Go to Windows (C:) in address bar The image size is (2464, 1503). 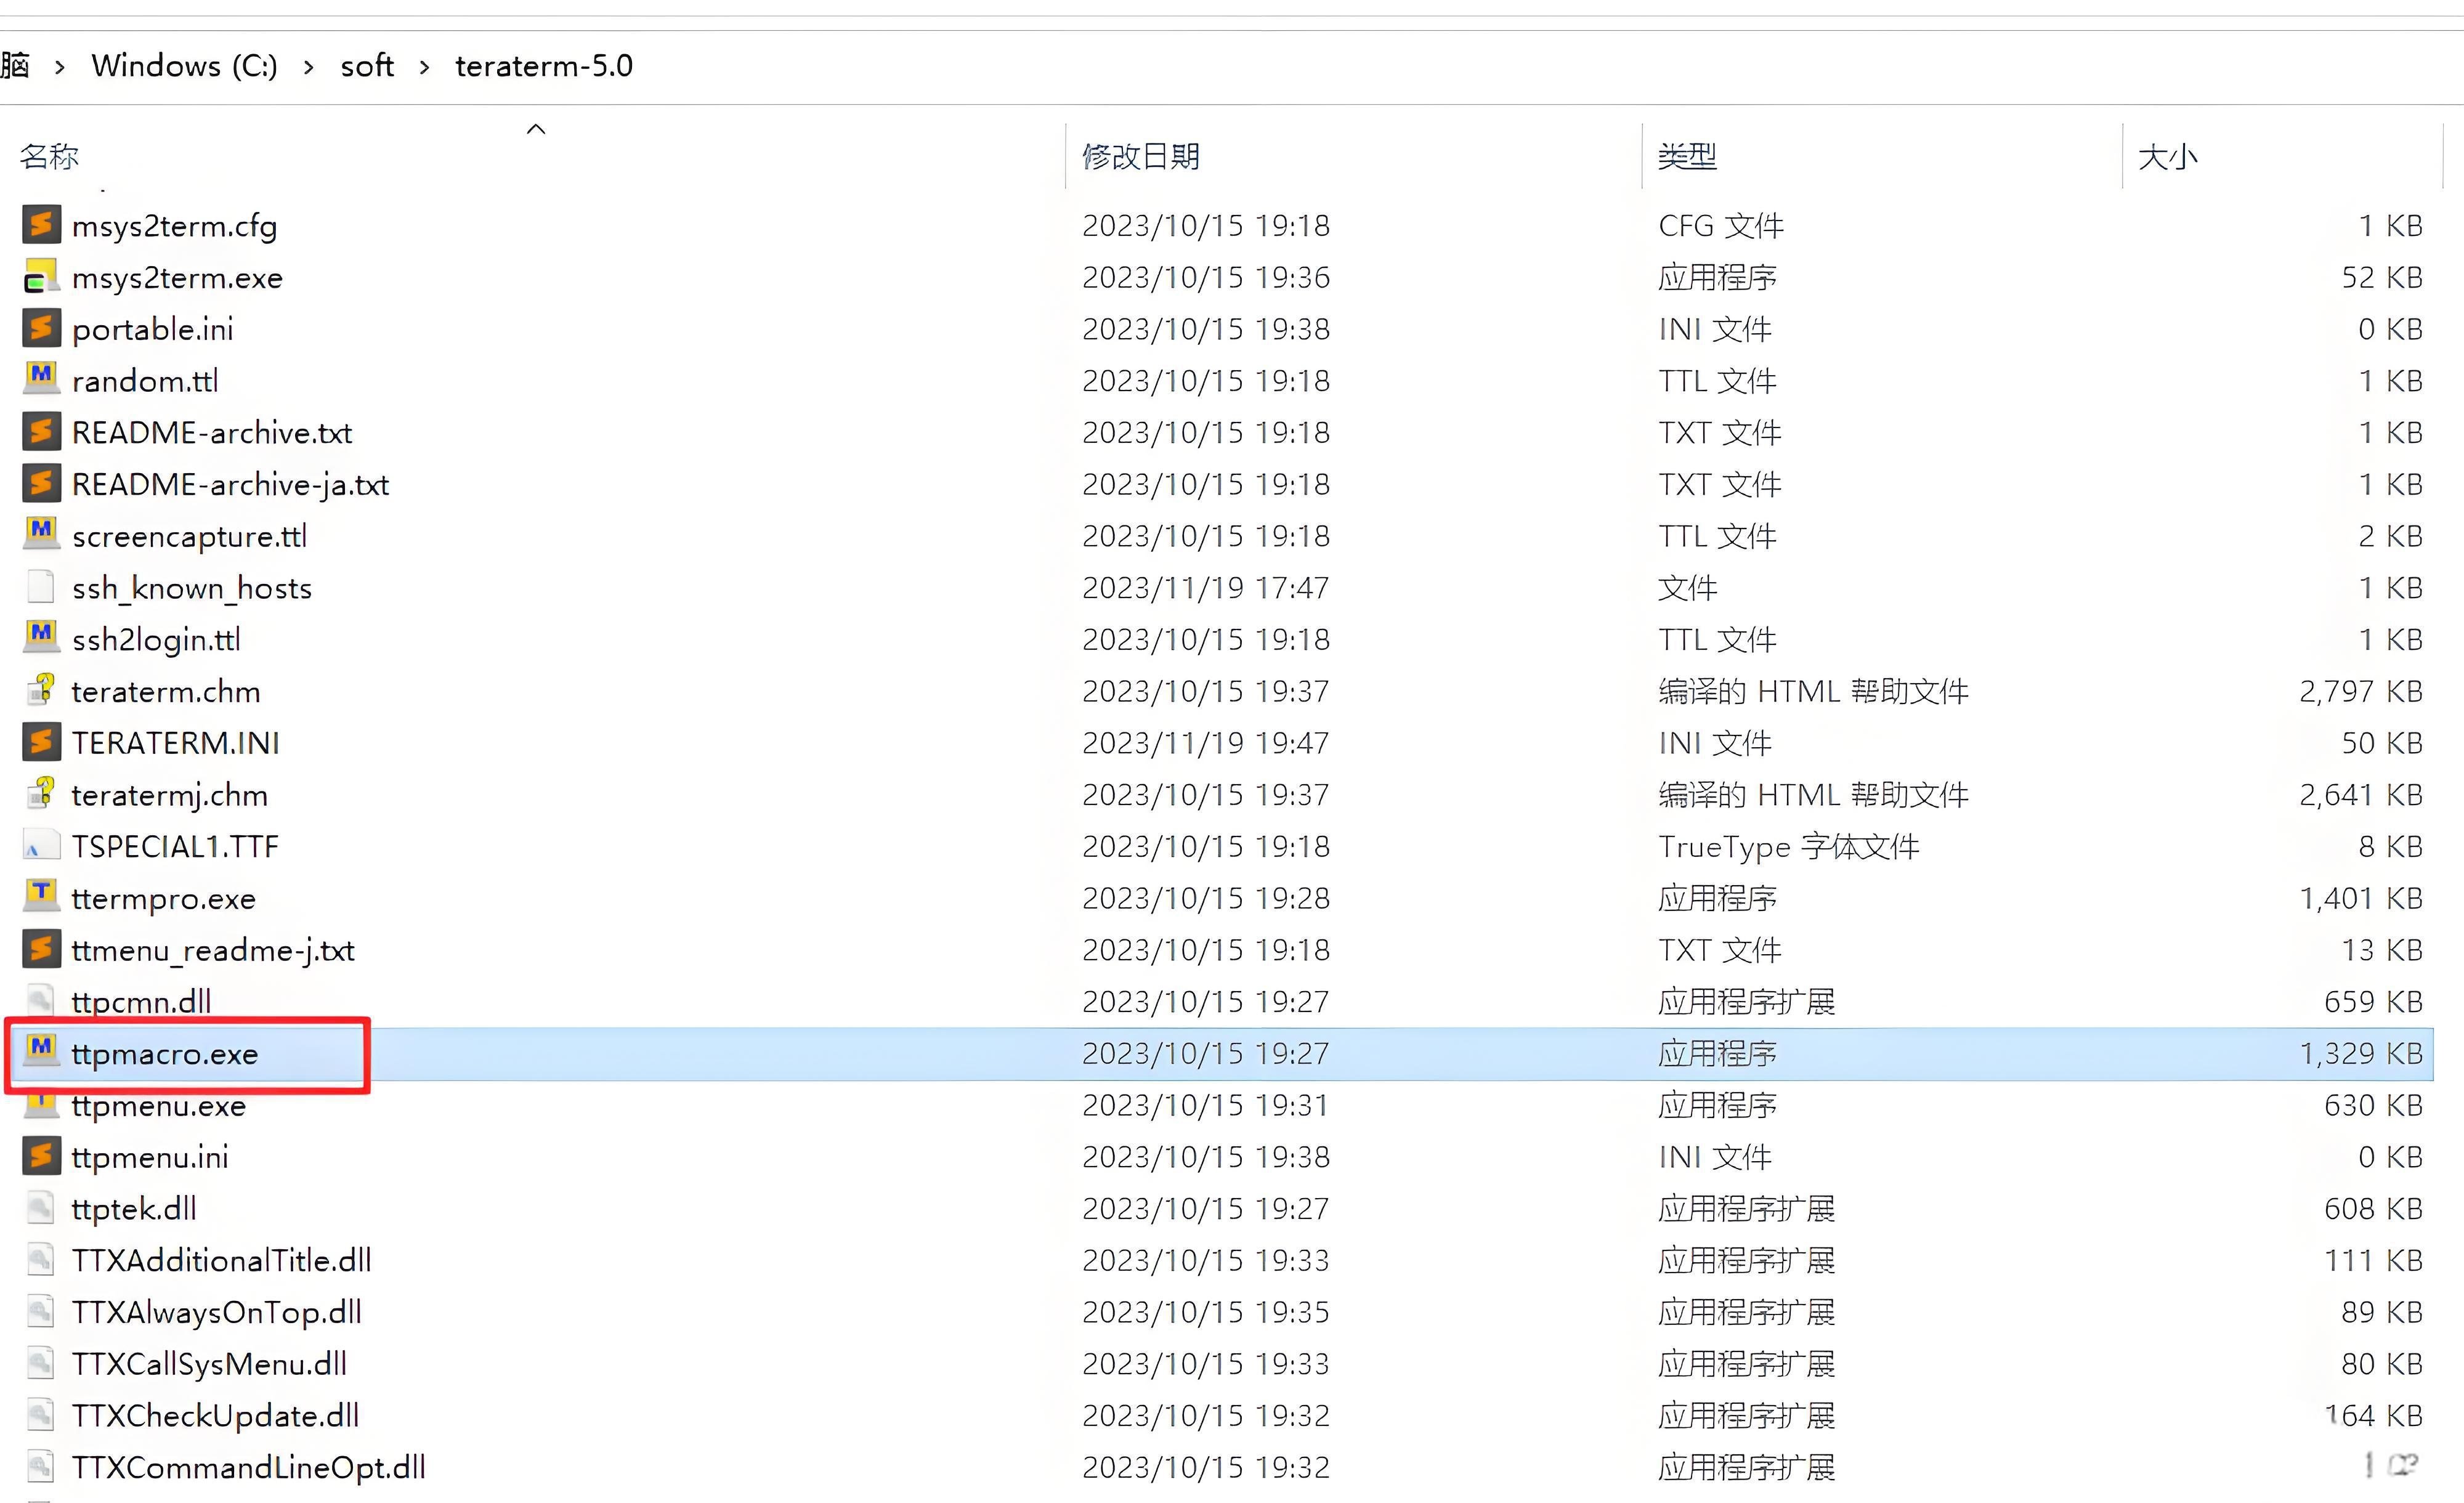tap(184, 66)
